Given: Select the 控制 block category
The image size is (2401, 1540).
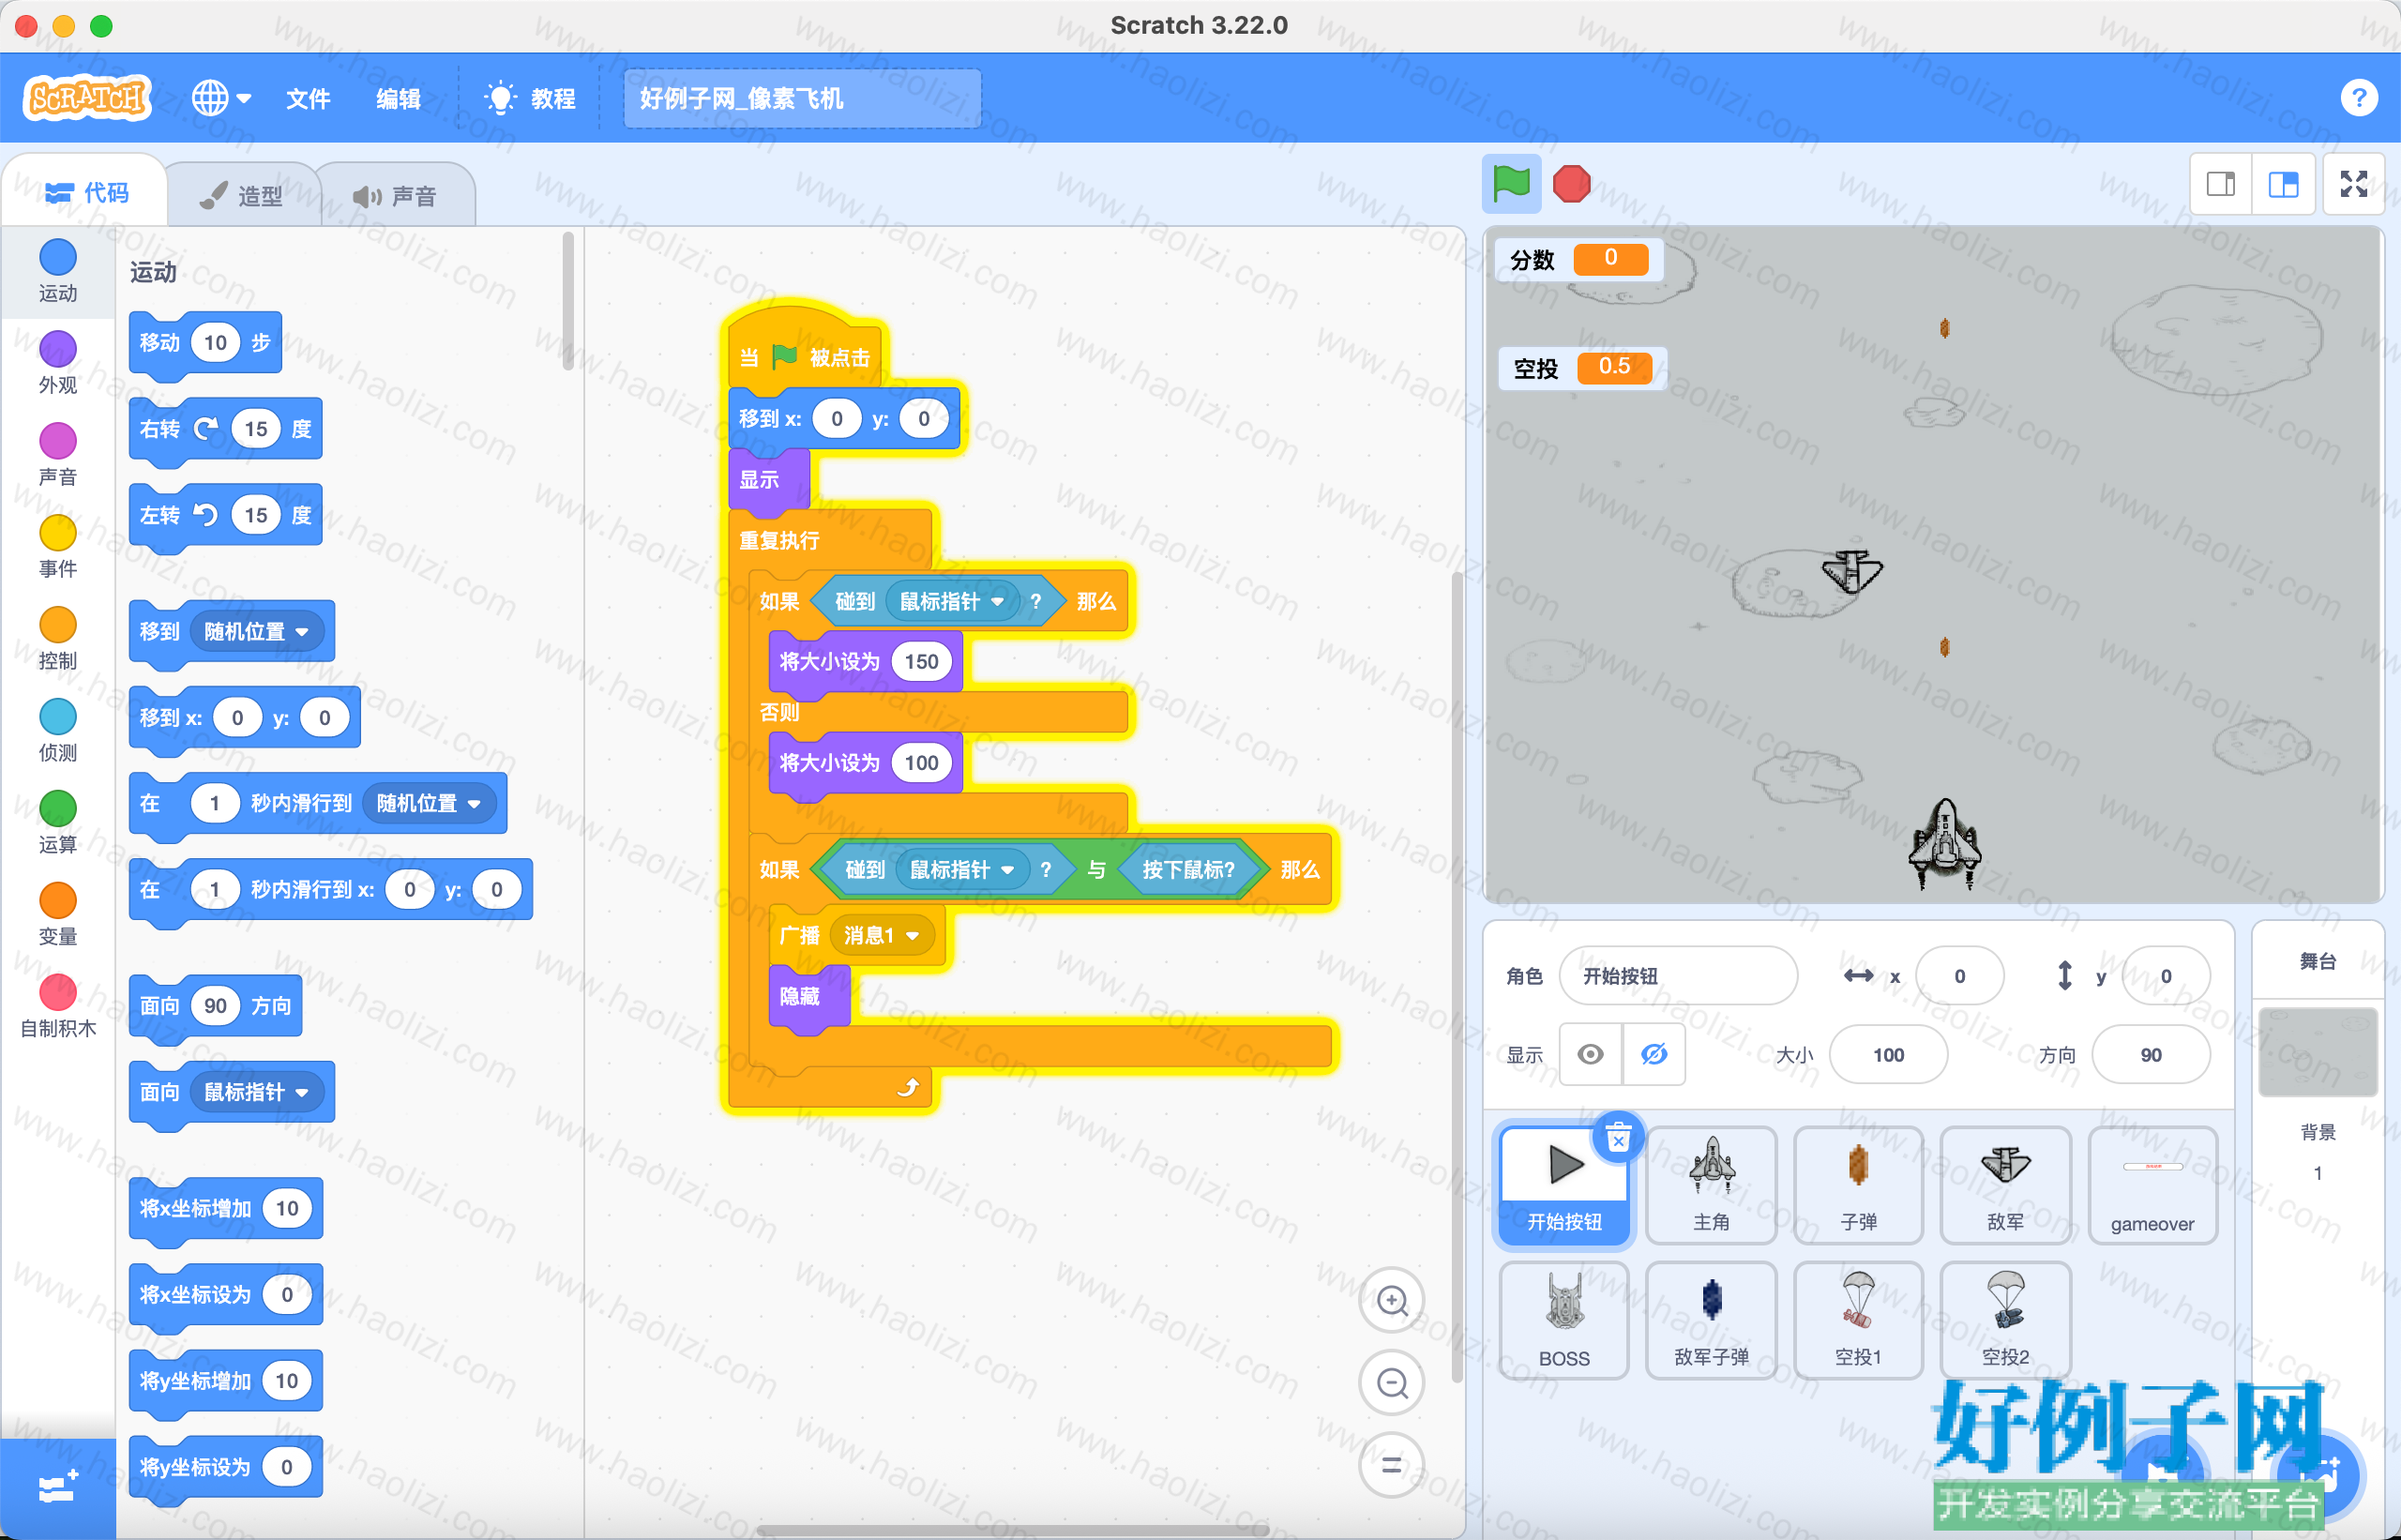Looking at the screenshot, I should 57,638.
